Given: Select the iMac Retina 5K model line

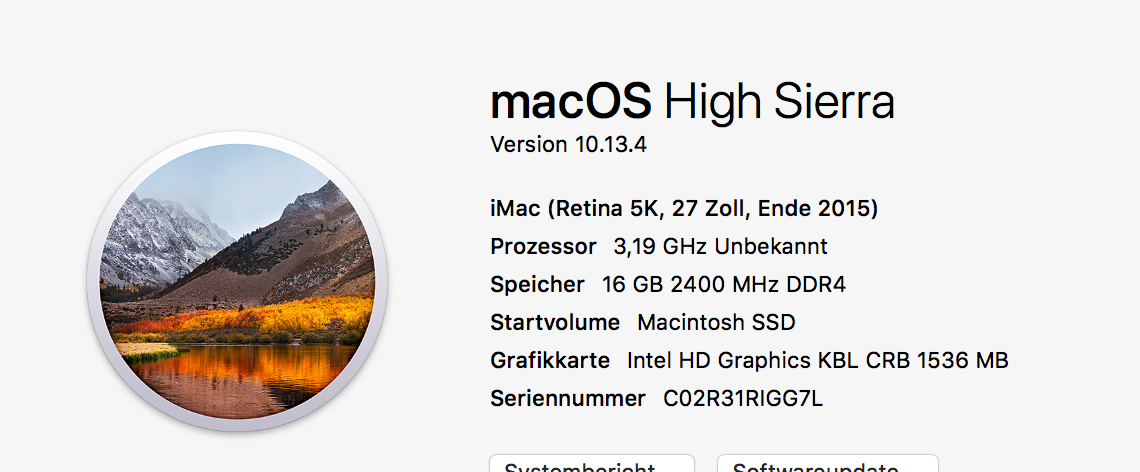Looking at the screenshot, I should coord(684,209).
